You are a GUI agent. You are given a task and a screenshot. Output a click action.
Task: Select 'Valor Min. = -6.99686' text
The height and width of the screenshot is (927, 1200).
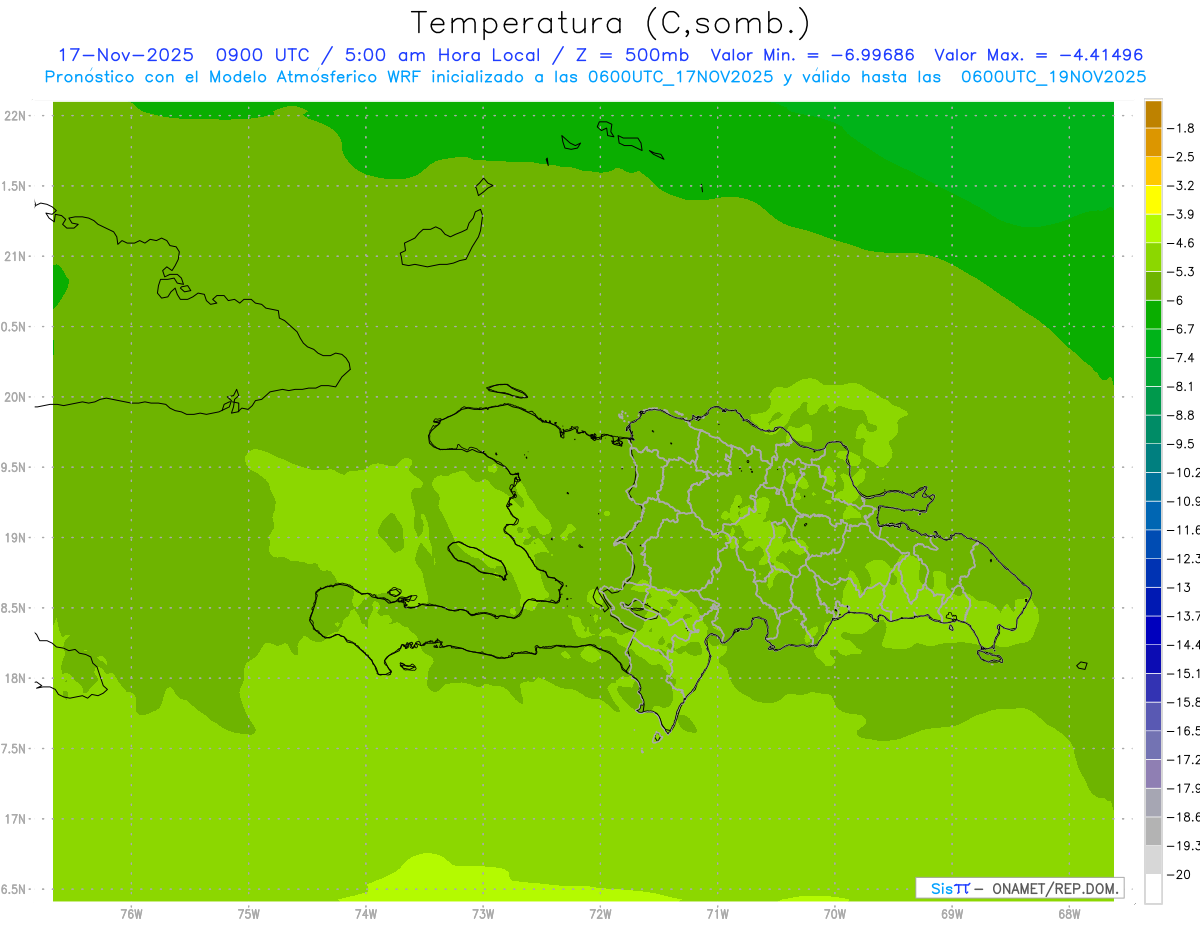(812, 55)
